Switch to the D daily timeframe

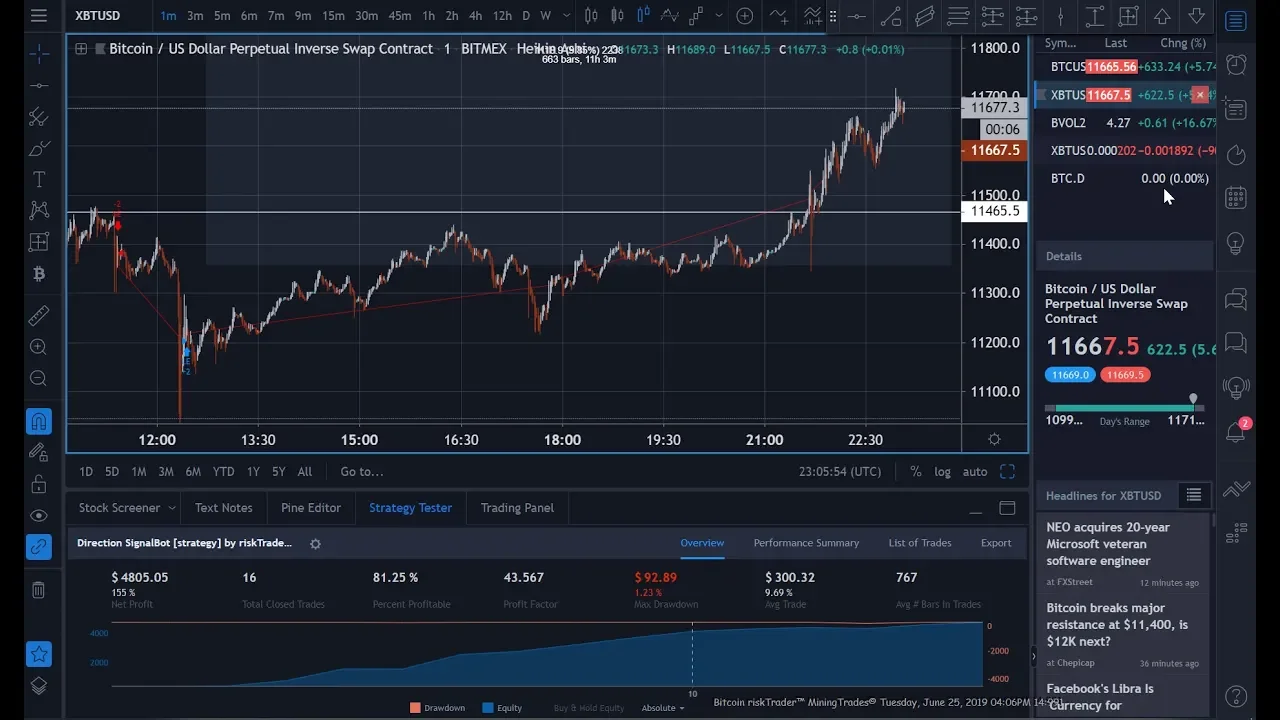tap(526, 15)
